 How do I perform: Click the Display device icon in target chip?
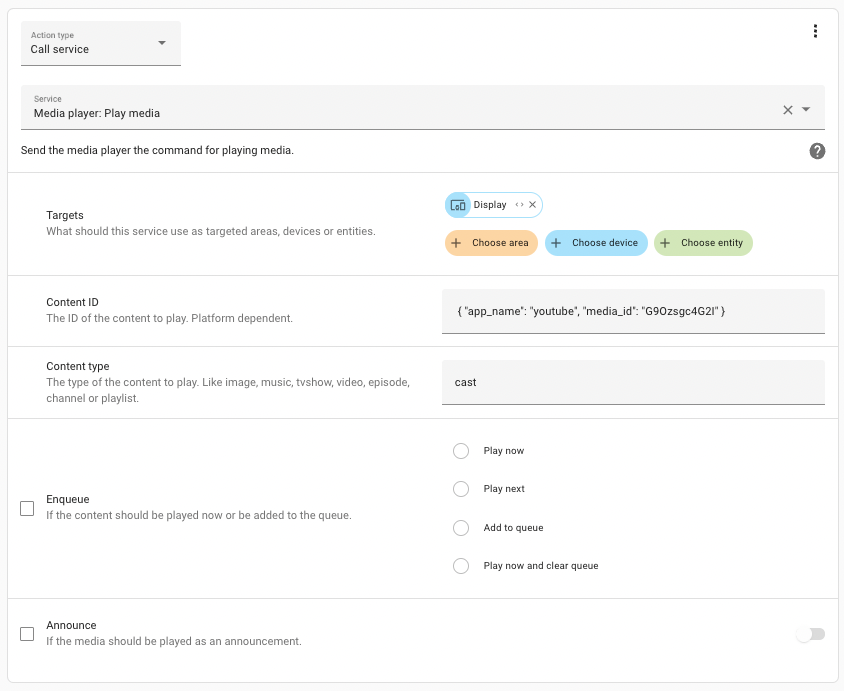tap(458, 205)
